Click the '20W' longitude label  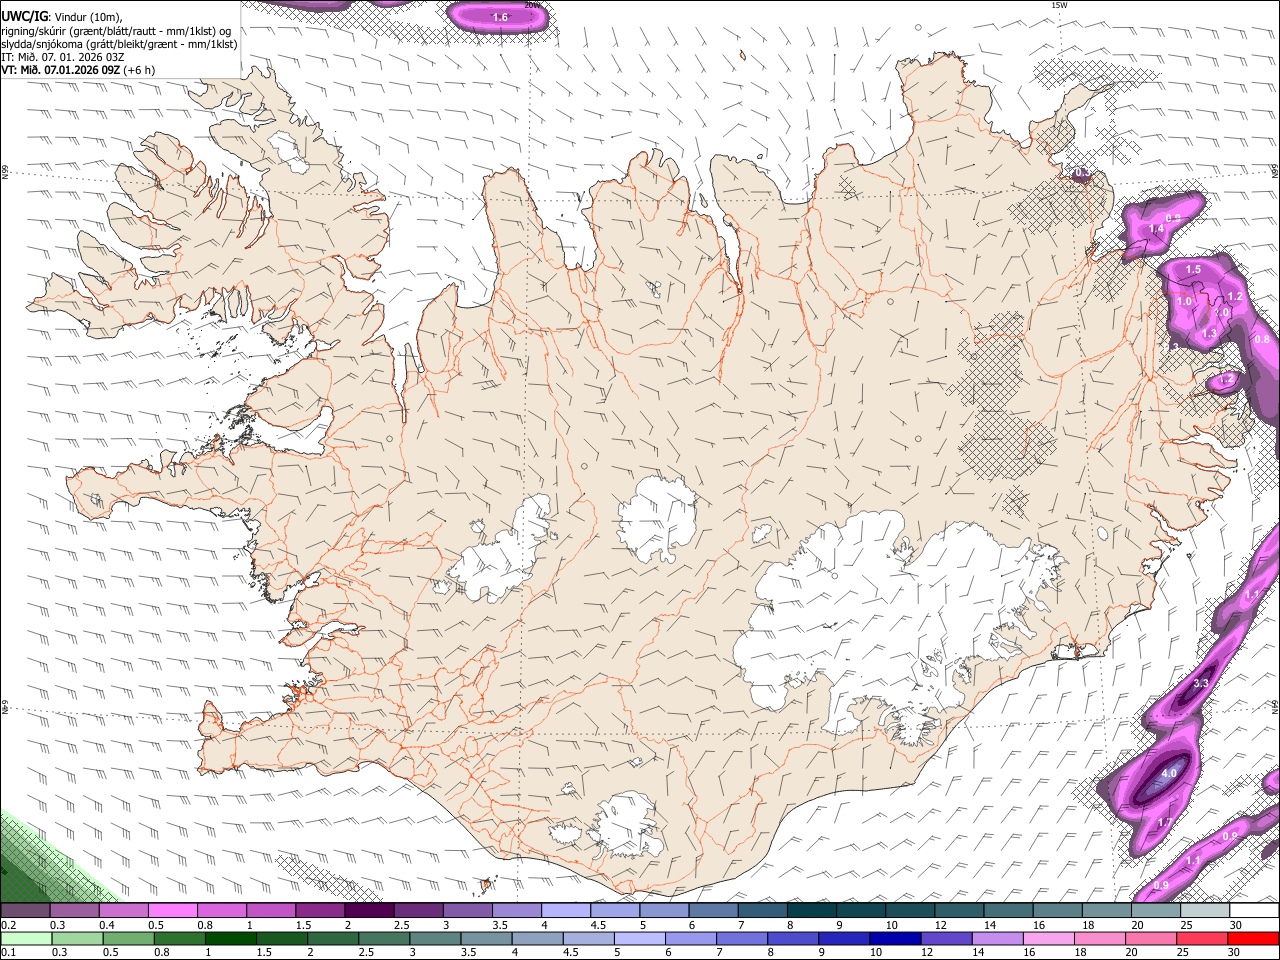tap(533, 5)
